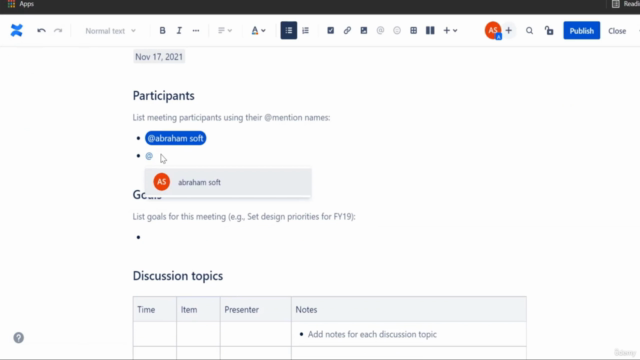Select the Nov 17, 2021 date chip
640x360 pixels.
click(x=159, y=57)
